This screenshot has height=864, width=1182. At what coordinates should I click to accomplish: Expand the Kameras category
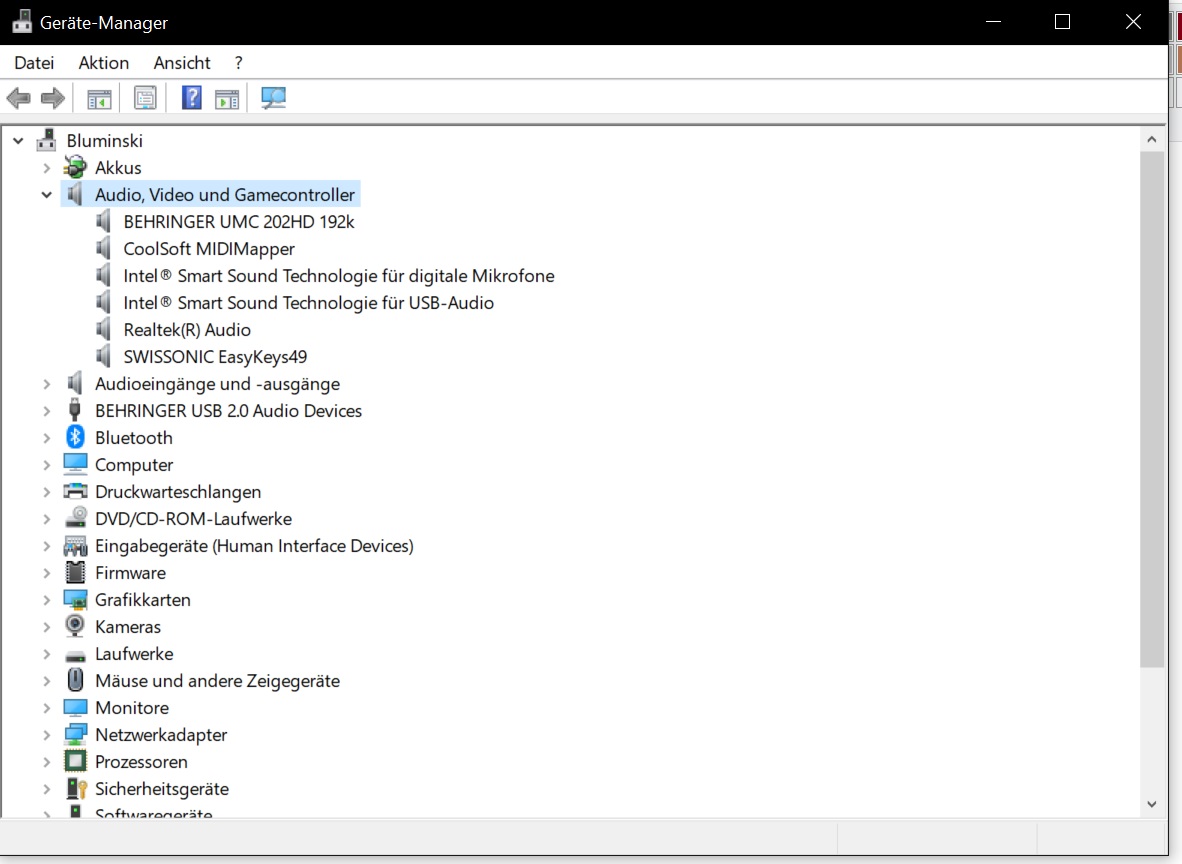[47, 627]
